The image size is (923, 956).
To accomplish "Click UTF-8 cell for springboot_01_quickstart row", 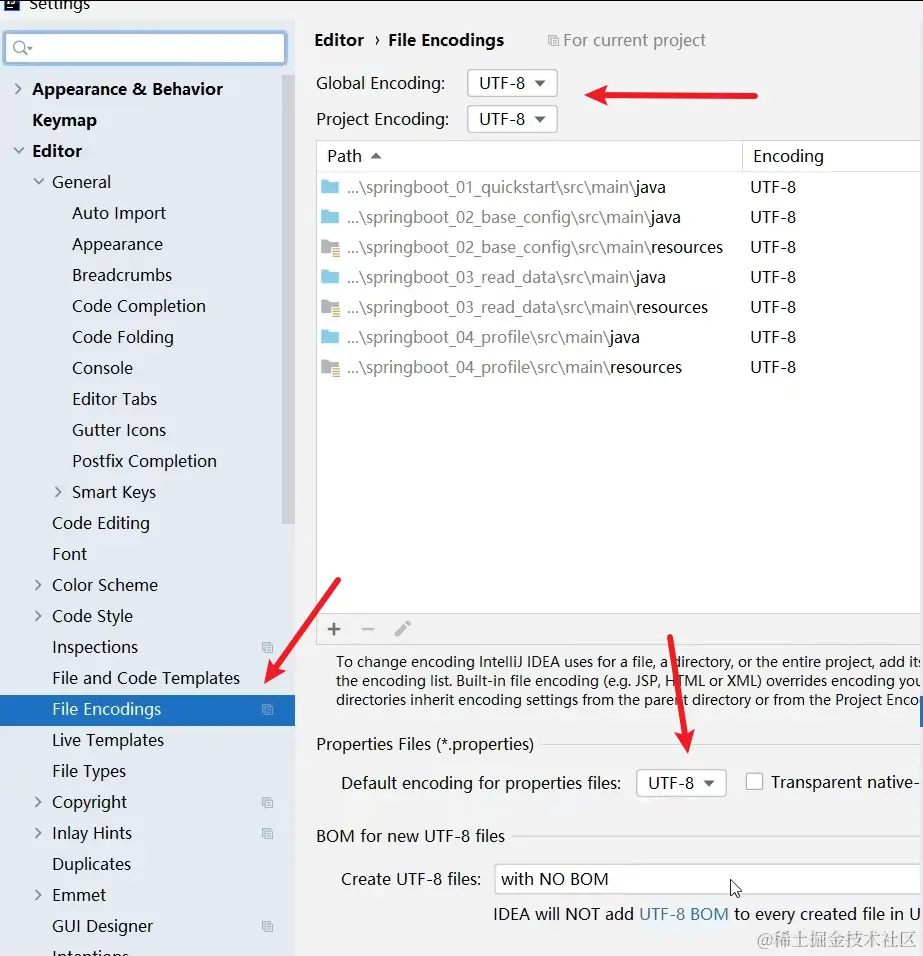I will 773,187.
